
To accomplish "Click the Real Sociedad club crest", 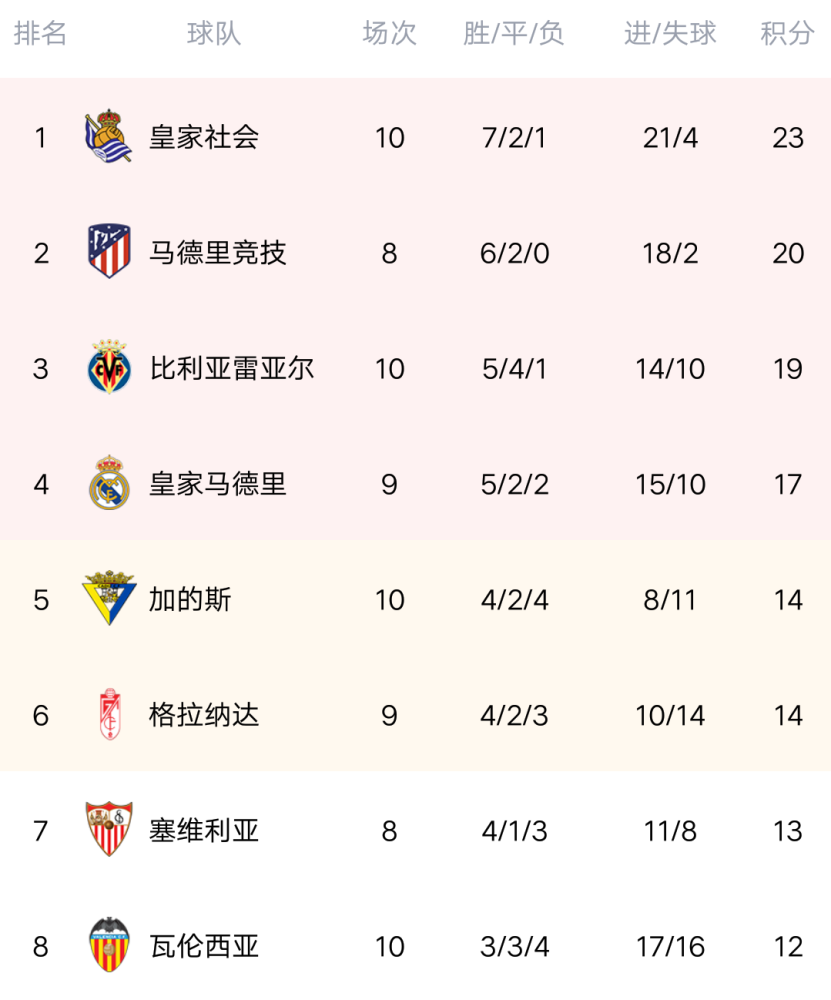I will click(x=108, y=136).
